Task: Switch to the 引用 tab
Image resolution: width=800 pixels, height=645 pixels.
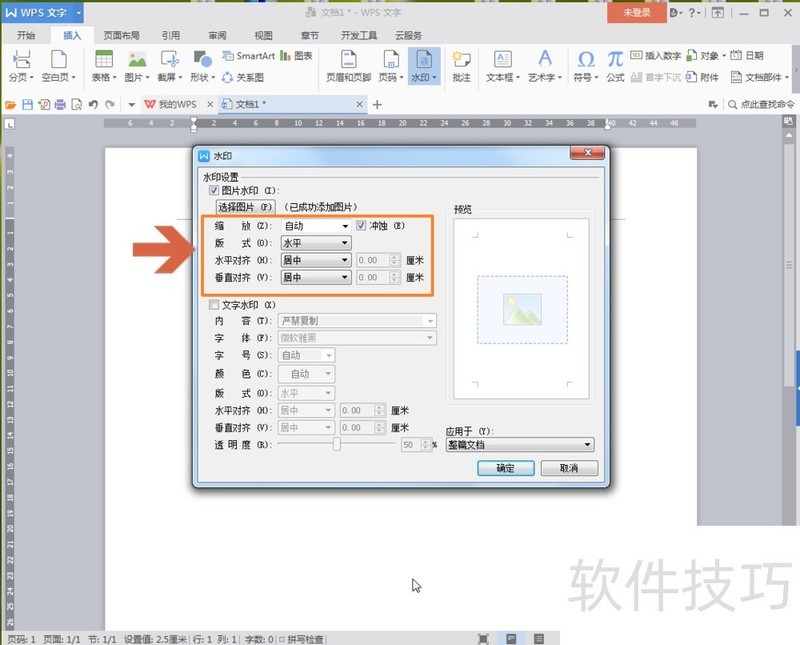Action: [171, 35]
